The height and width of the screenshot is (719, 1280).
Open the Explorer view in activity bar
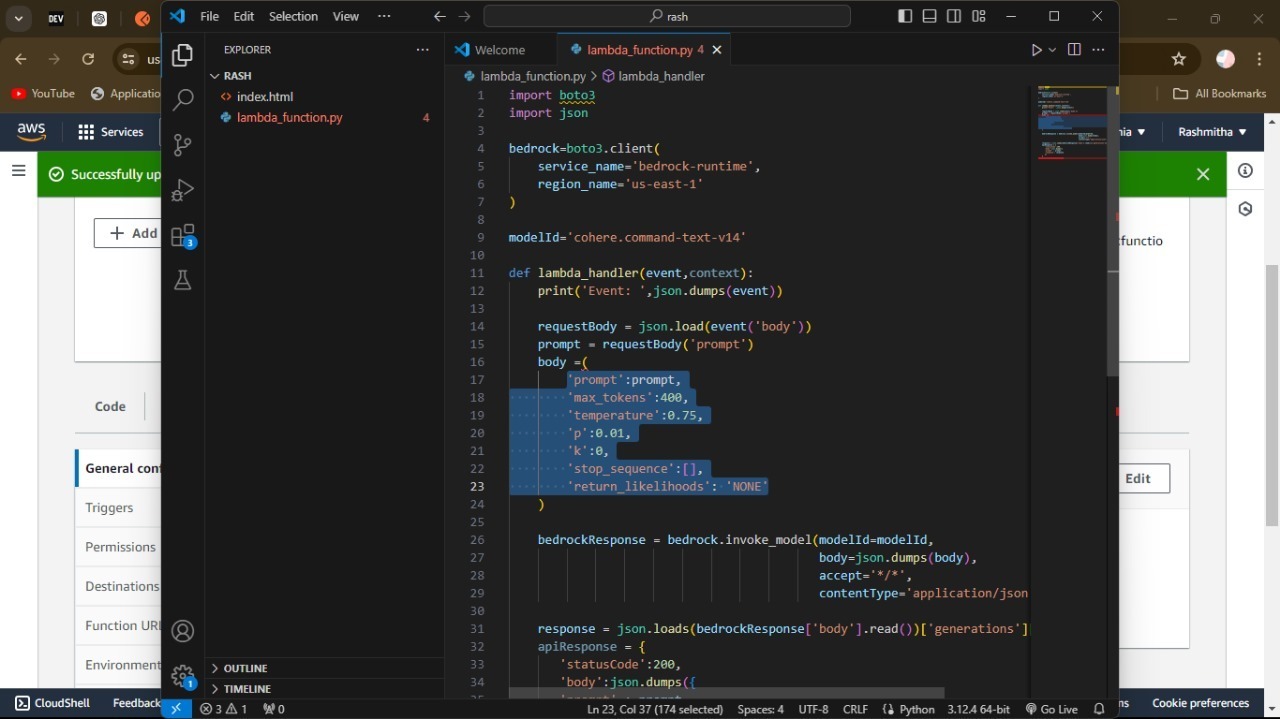(x=182, y=56)
